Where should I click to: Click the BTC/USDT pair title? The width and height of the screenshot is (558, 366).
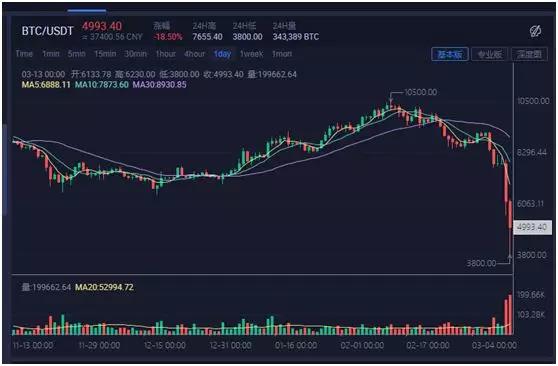[x=47, y=31]
